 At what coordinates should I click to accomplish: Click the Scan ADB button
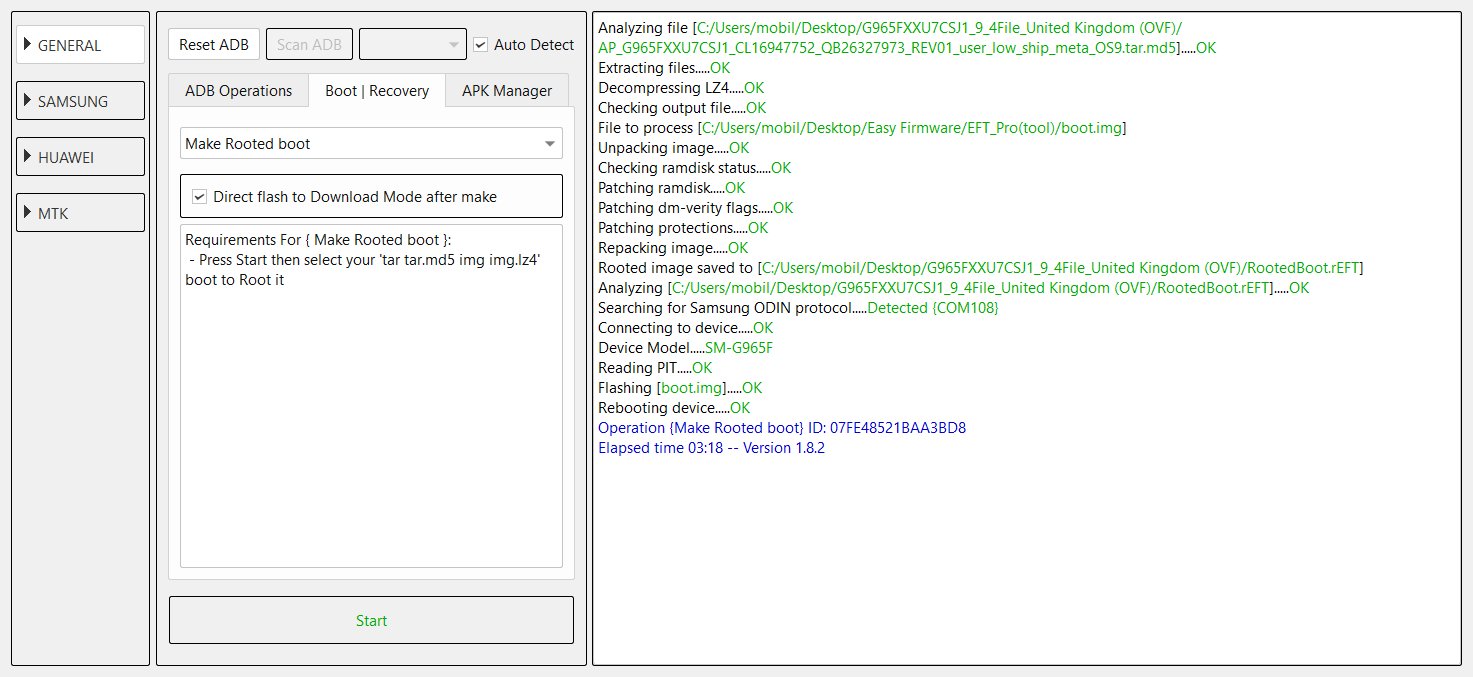(x=309, y=44)
